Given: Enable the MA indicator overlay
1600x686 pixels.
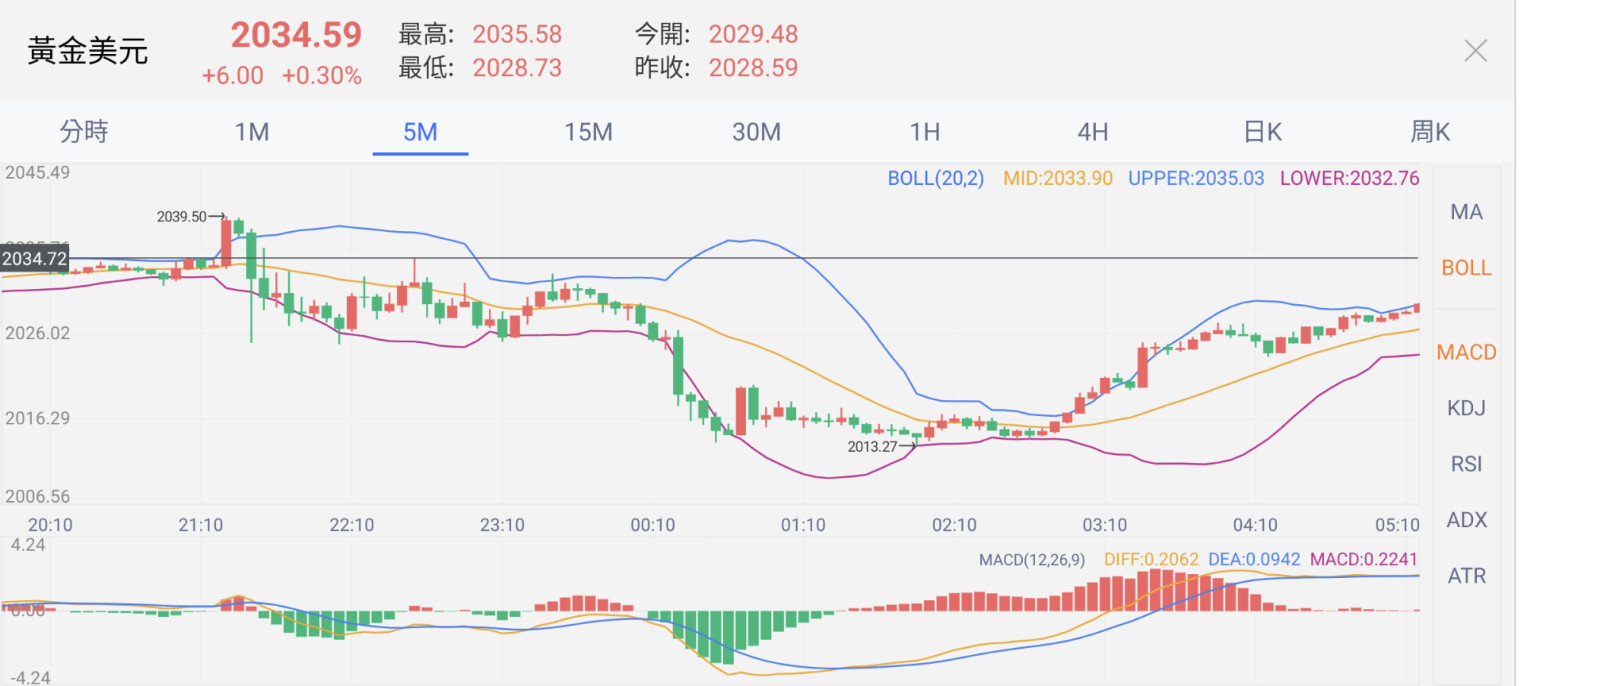Looking at the screenshot, I should coord(1466,212).
